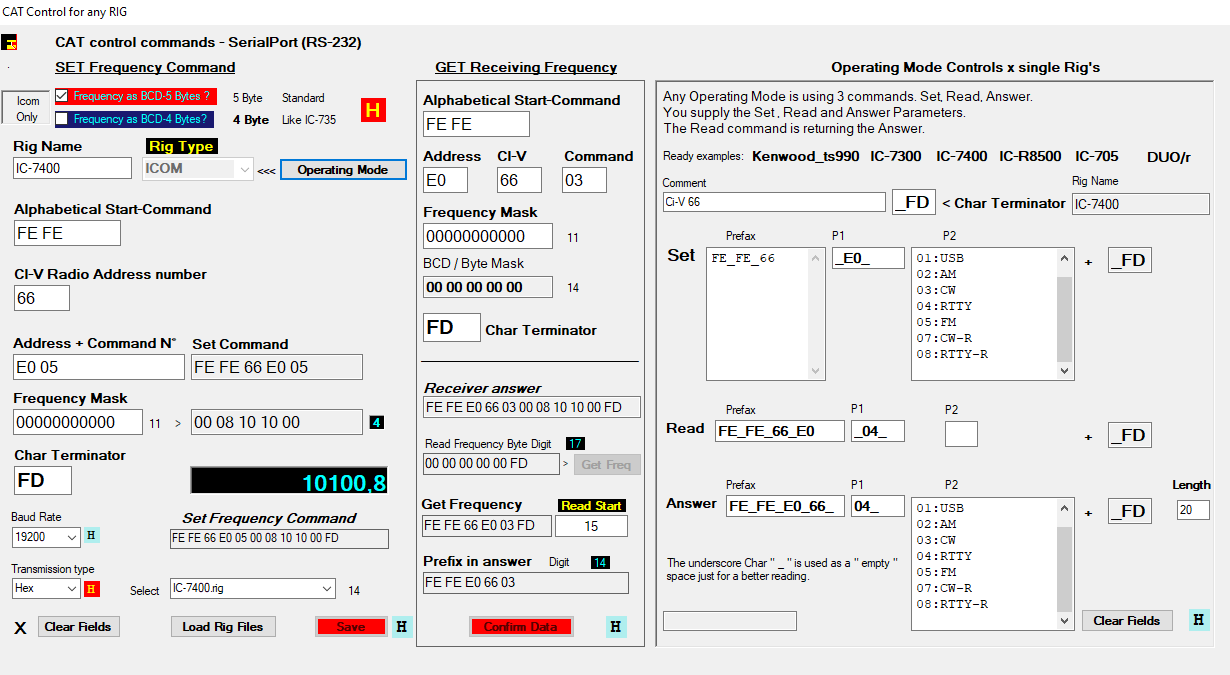1230x675 pixels.
Task: Load the Kenwood_ts990 ready example
Action: coord(806,156)
